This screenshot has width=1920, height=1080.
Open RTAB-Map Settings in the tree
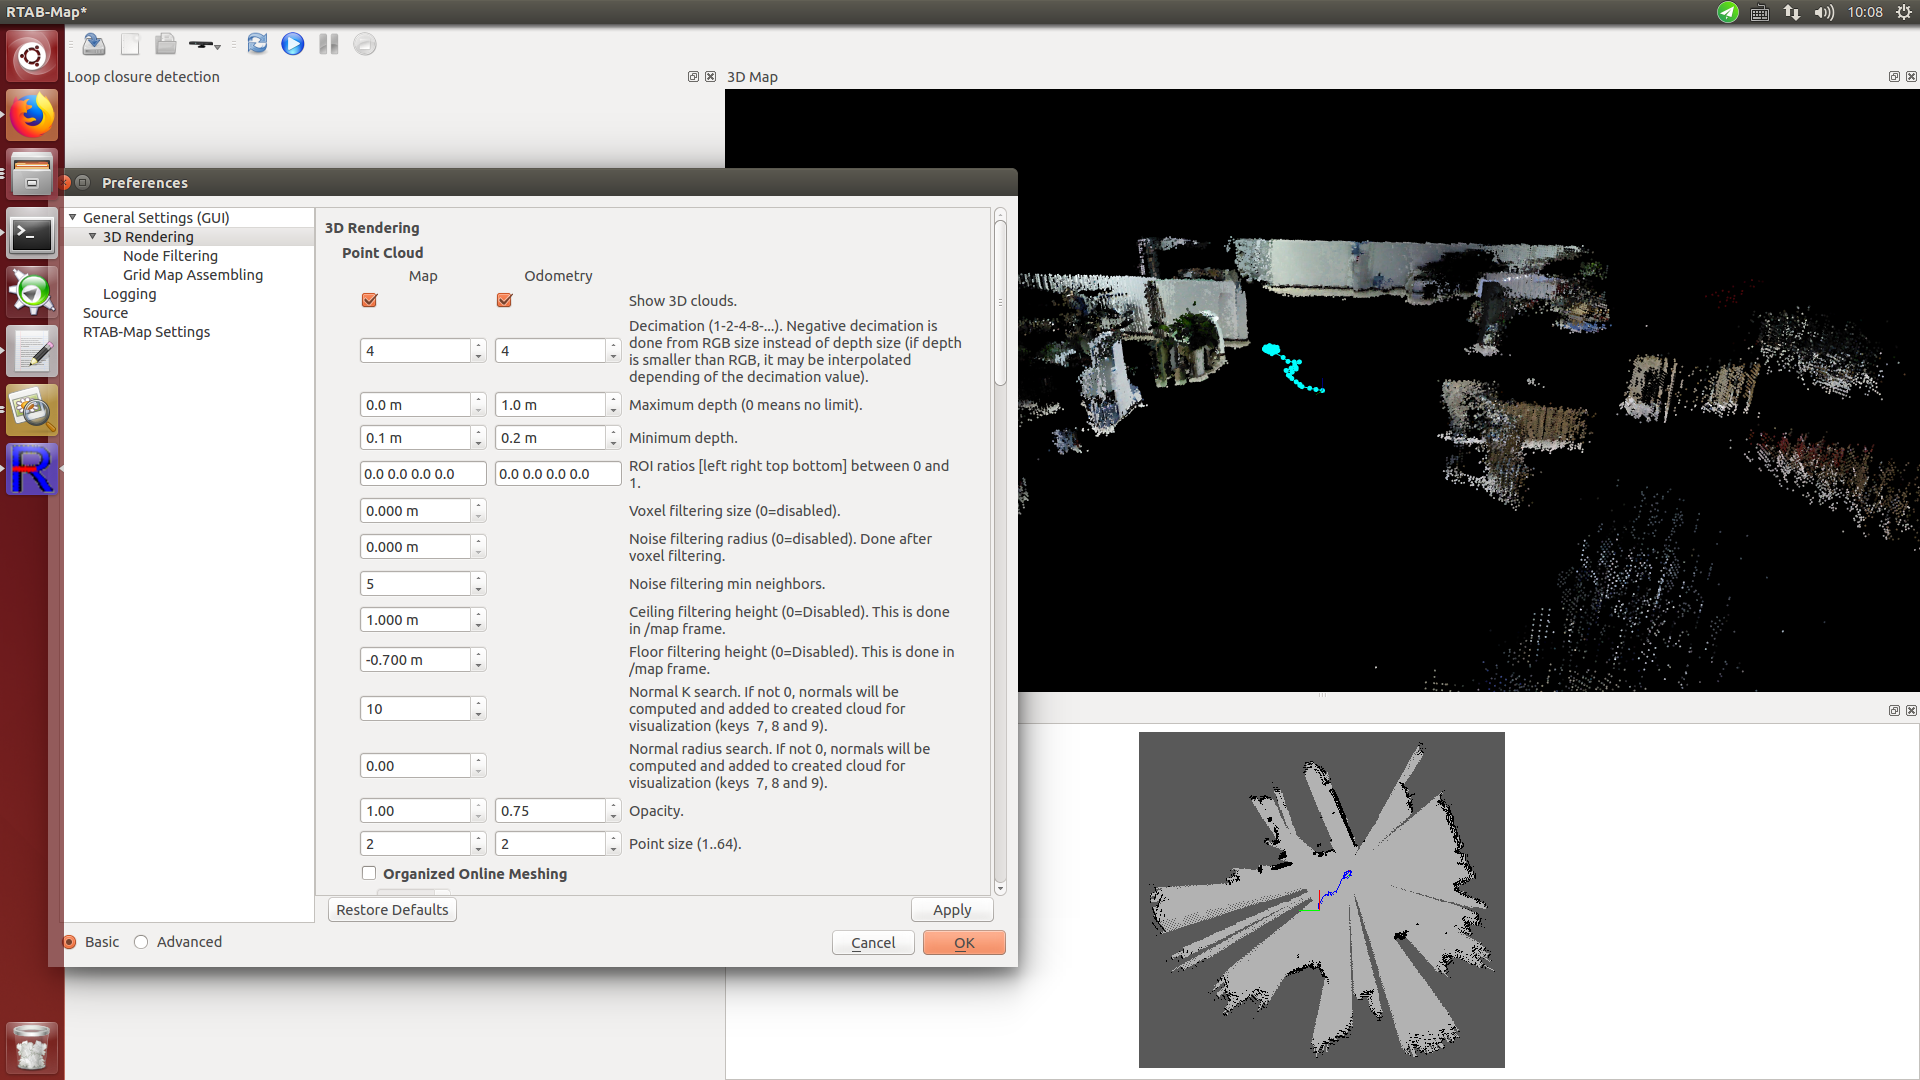146,332
